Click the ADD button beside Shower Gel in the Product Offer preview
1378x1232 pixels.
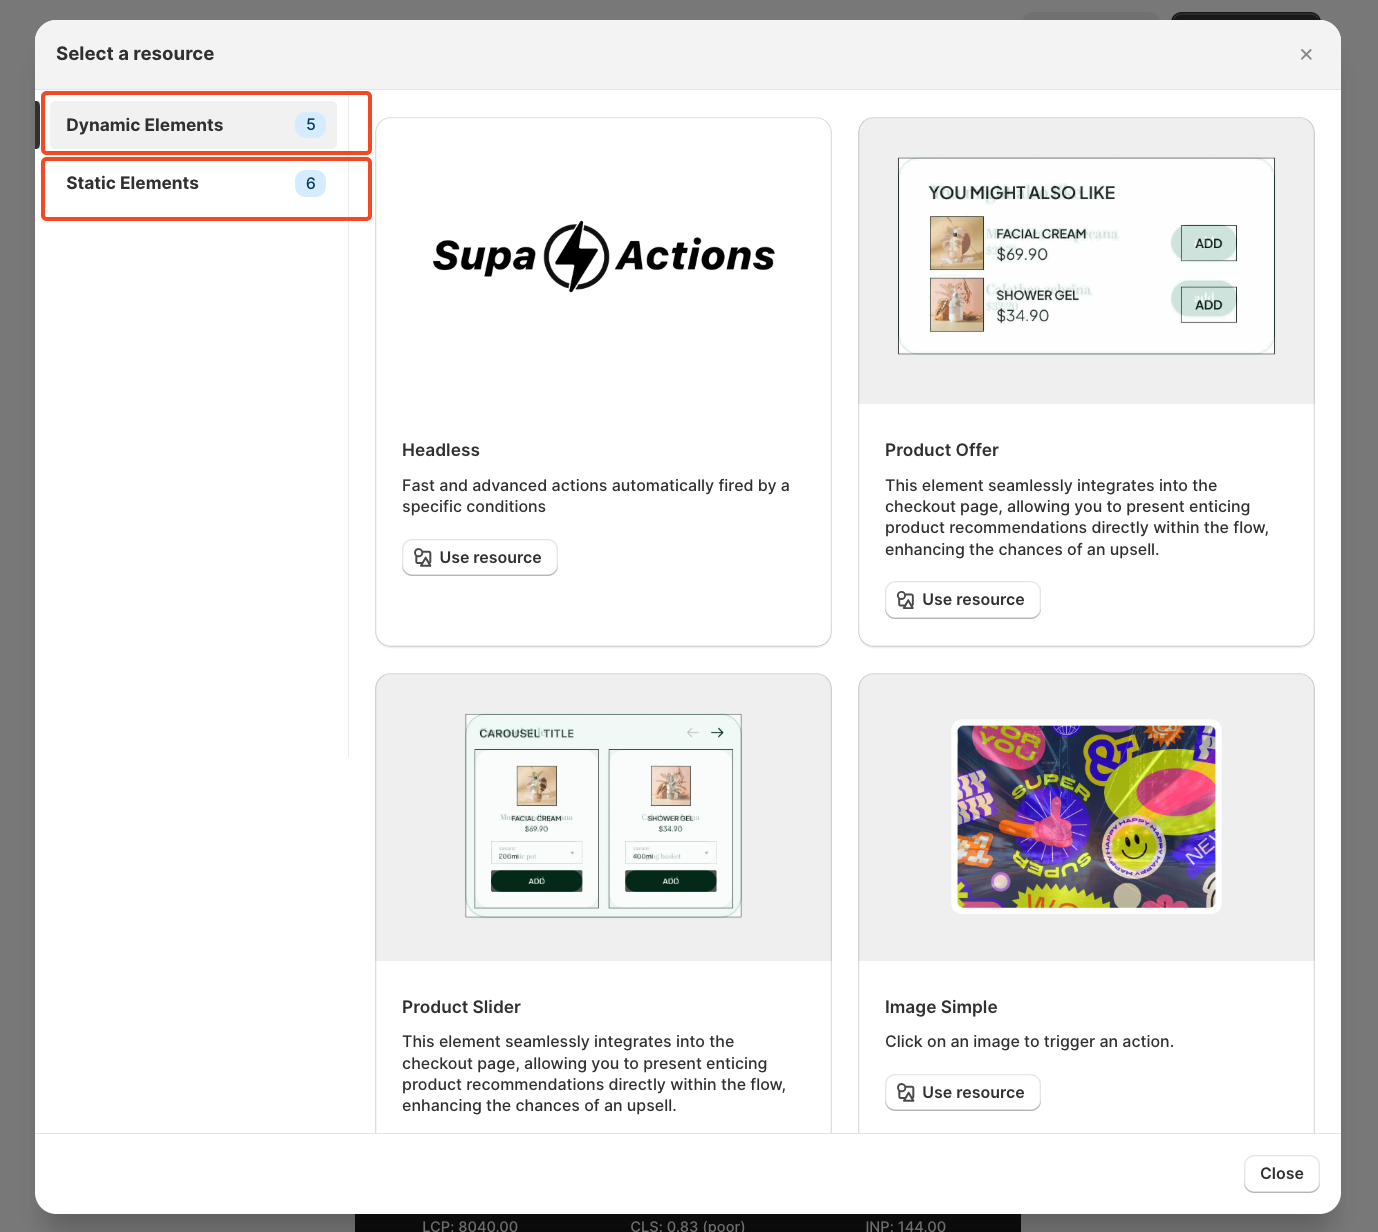pyautogui.click(x=1208, y=305)
